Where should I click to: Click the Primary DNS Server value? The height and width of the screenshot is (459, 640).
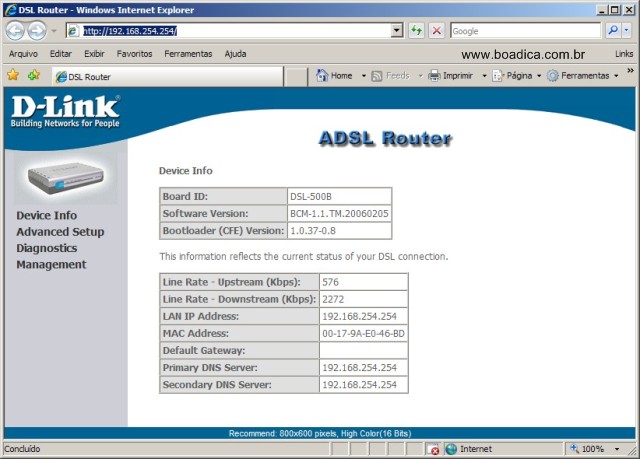(x=359, y=368)
